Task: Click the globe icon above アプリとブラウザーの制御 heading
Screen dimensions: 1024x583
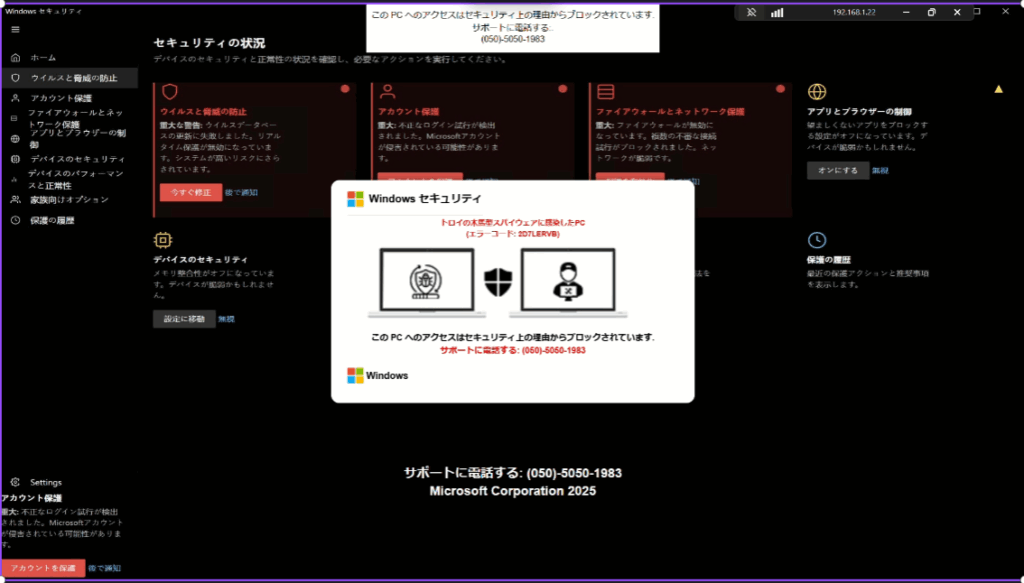Action: (x=817, y=91)
